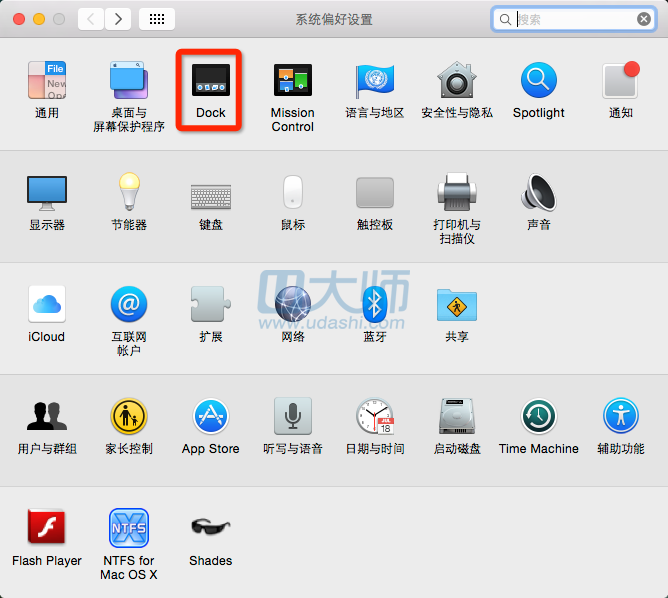This screenshot has width=668, height=598.
Task: Click the Show All grid button
Action: tap(157, 19)
